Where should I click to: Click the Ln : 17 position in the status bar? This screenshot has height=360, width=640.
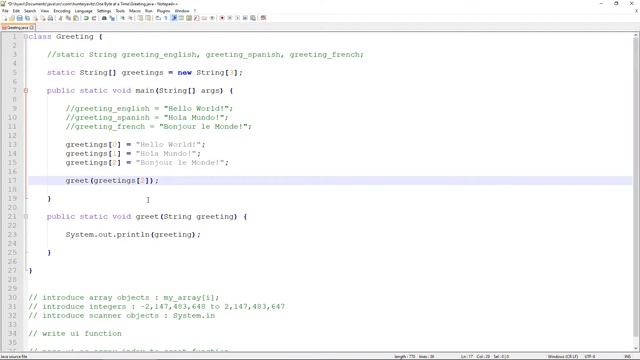[x=467, y=357]
